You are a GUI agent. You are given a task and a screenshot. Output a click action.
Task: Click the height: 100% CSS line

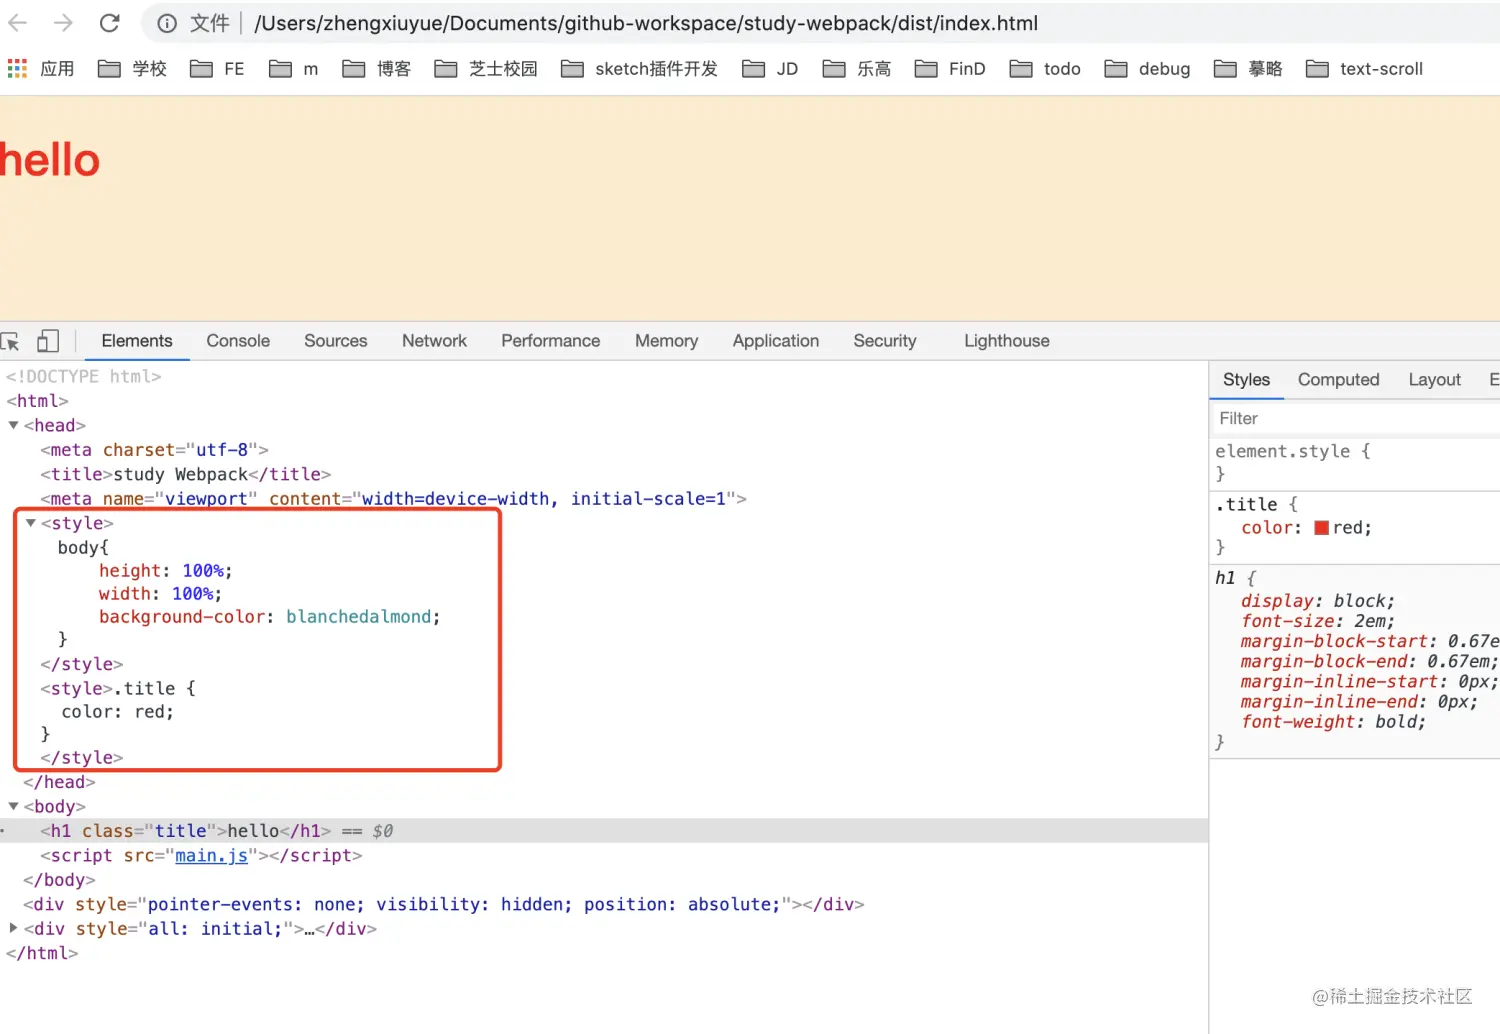click(165, 571)
